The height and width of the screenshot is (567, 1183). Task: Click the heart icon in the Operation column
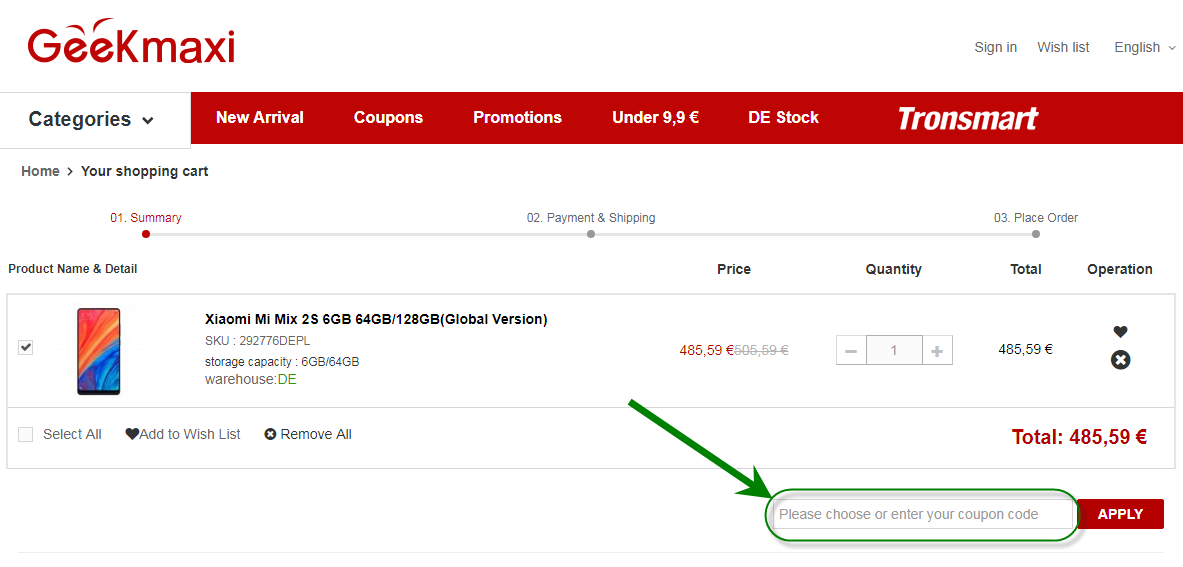[1120, 332]
